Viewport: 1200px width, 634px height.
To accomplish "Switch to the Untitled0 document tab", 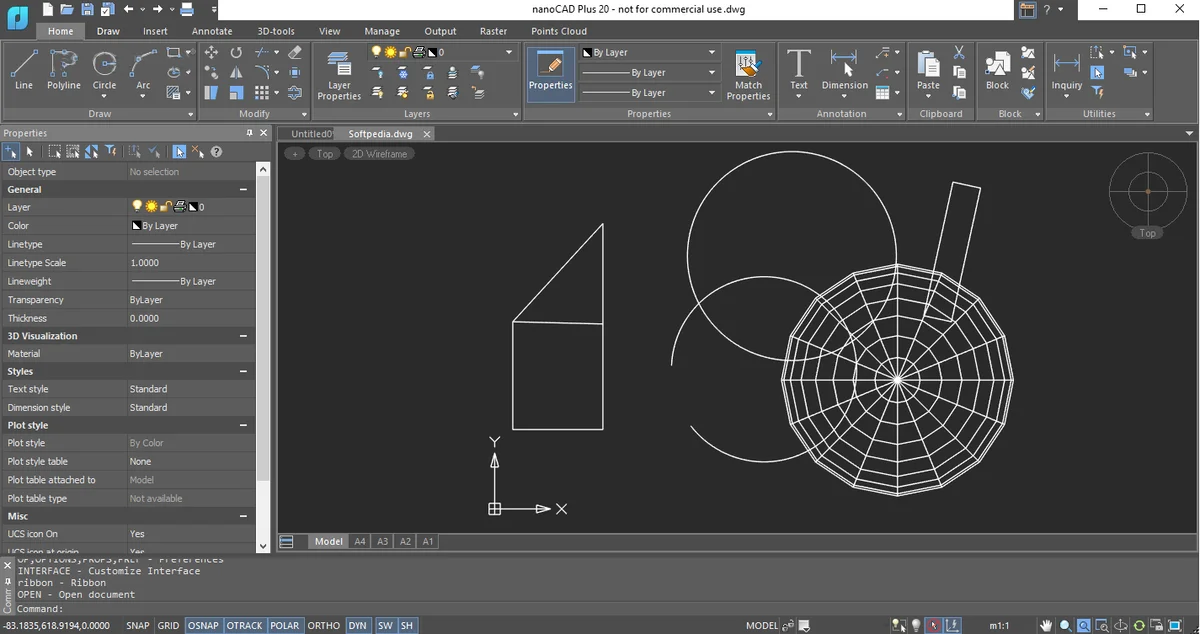I will pyautogui.click(x=310, y=134).
